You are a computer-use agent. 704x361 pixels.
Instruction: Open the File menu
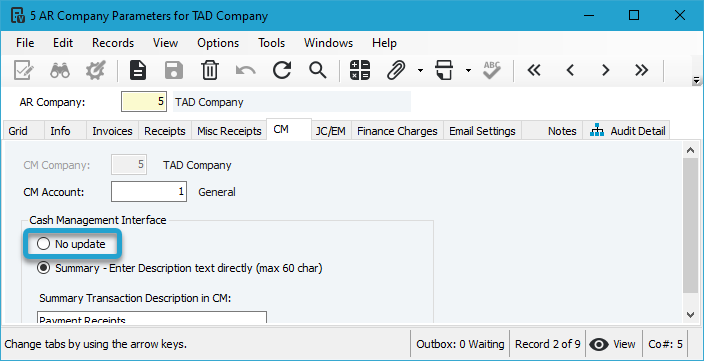pos(25,43)
